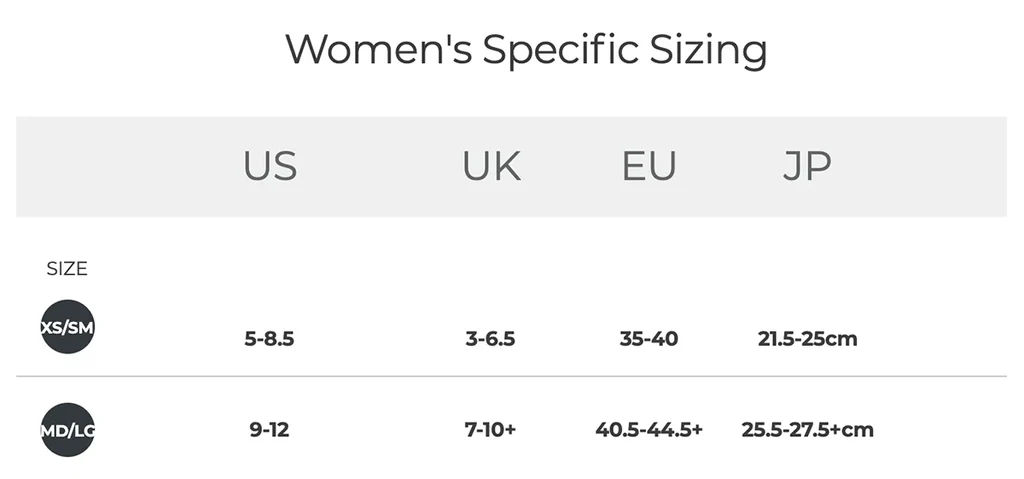Select the US column header

270,167
